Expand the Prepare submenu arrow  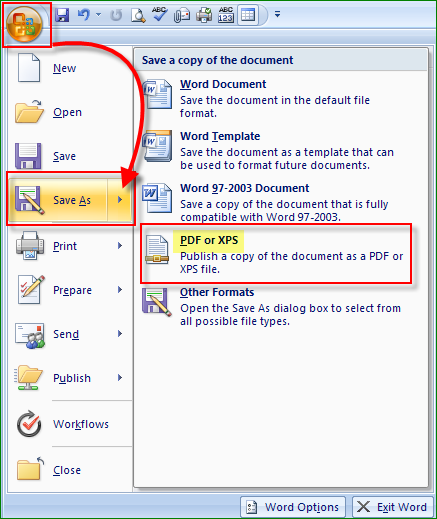point(120,290)
